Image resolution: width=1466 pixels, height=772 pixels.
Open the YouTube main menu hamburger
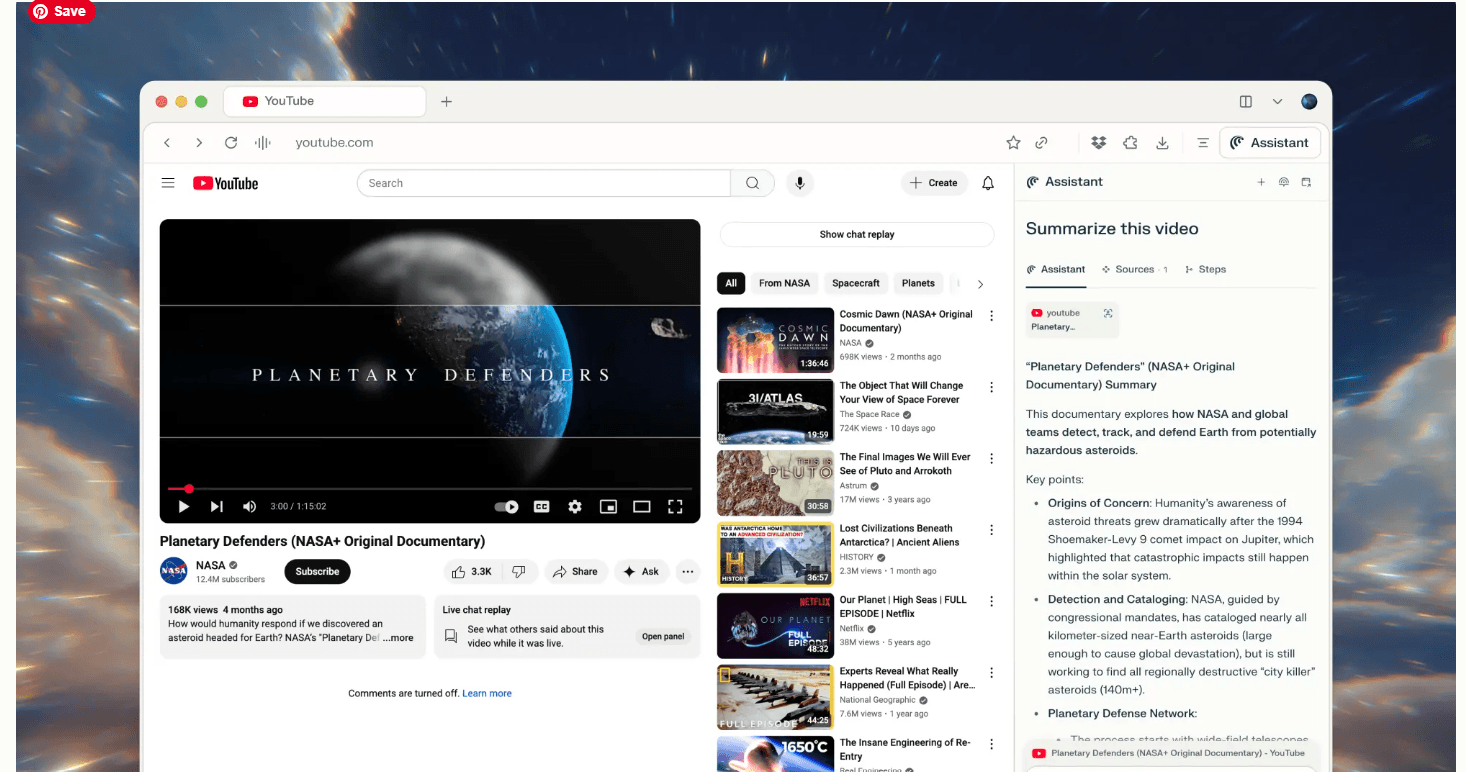(167, 183)
